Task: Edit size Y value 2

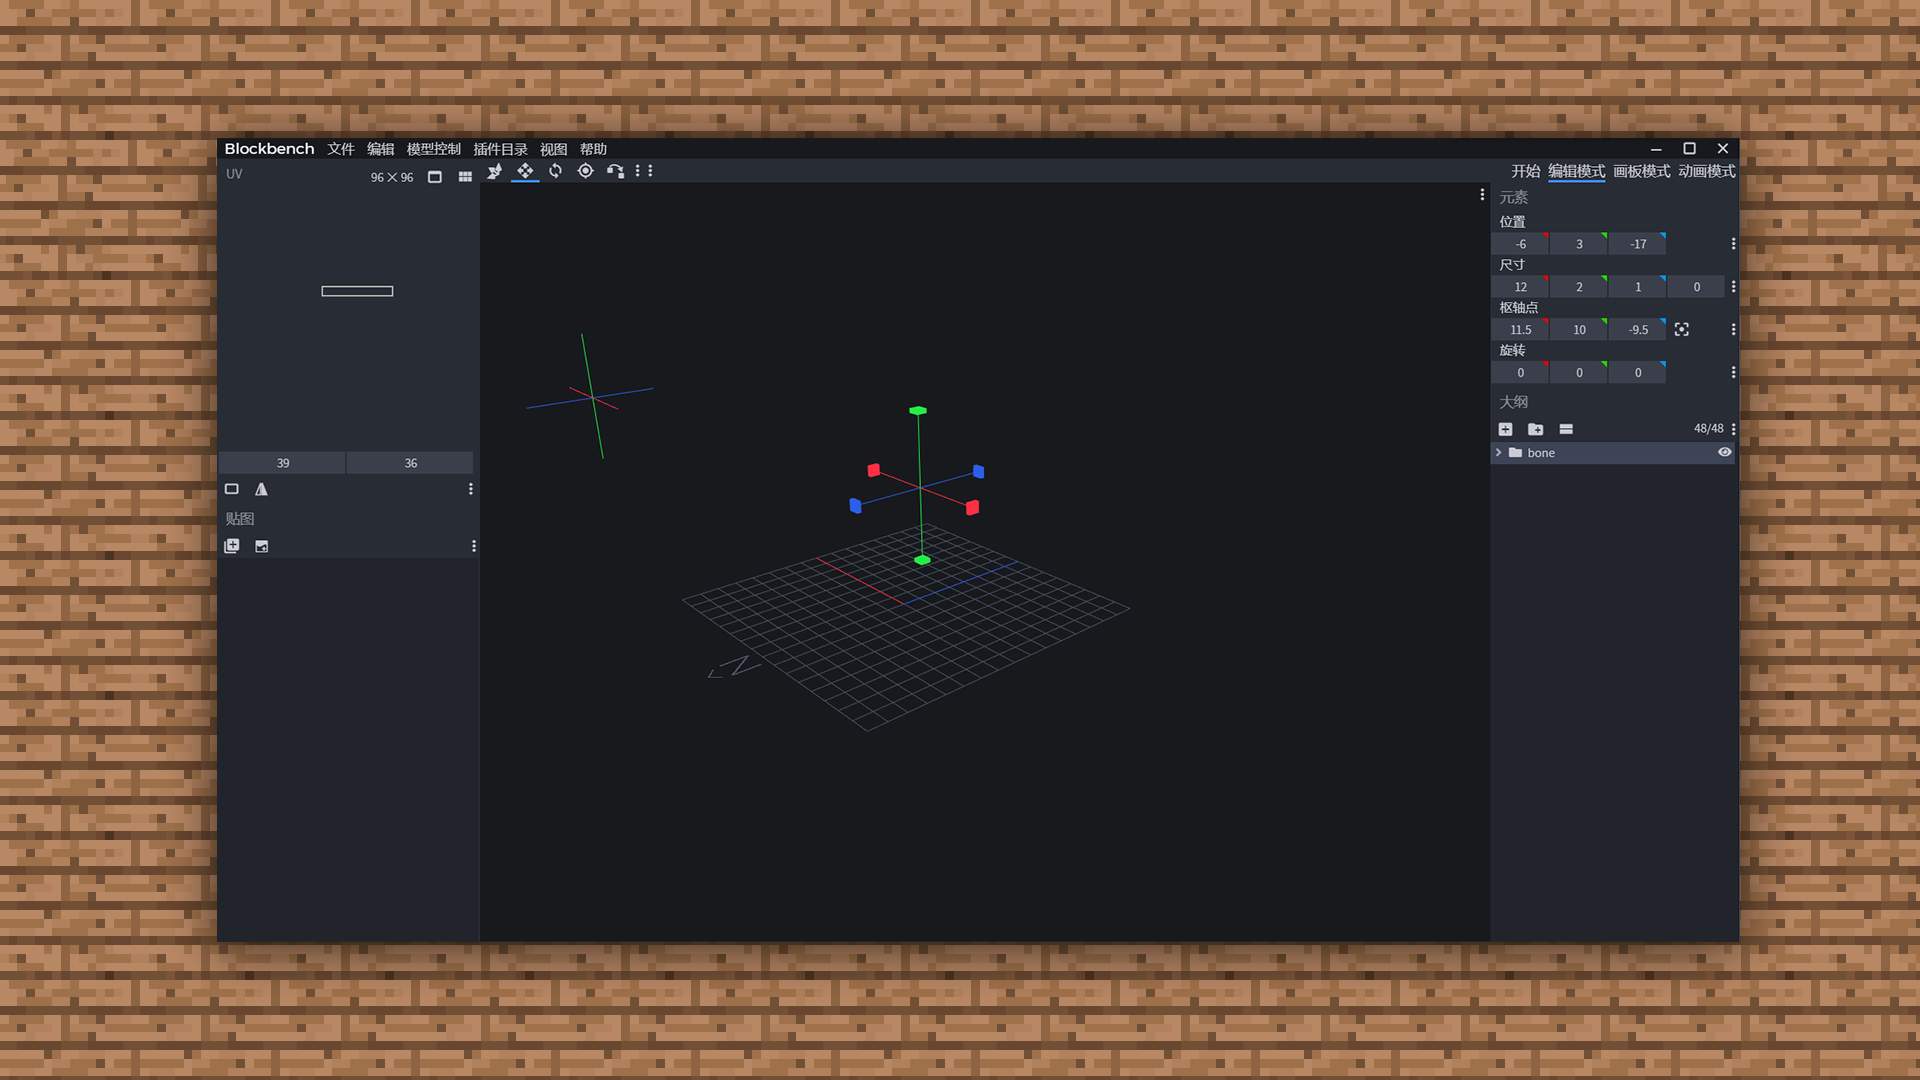Action: point(1579,287)
